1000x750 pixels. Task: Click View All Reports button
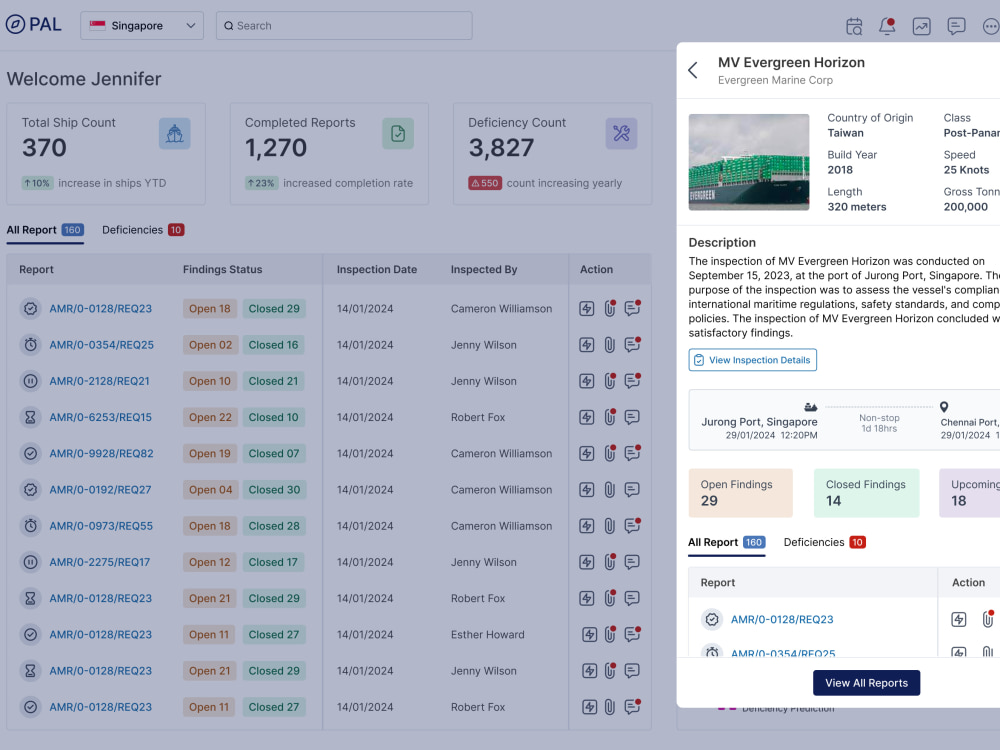point(866,683)
